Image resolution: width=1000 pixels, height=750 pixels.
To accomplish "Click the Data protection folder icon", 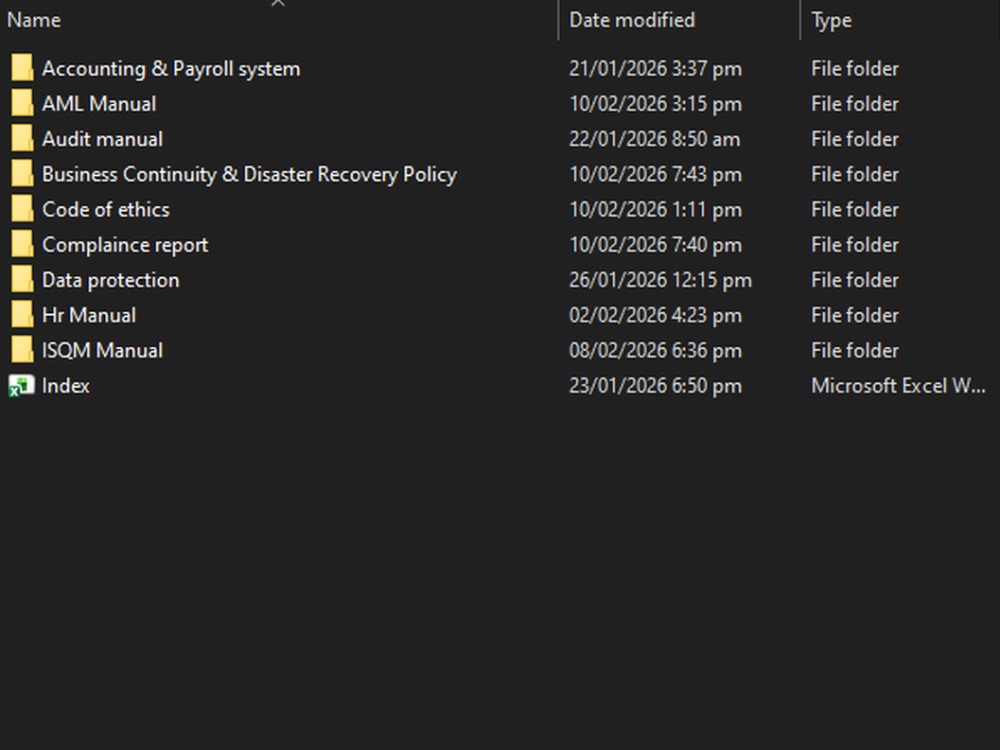I will pos(22,279).
